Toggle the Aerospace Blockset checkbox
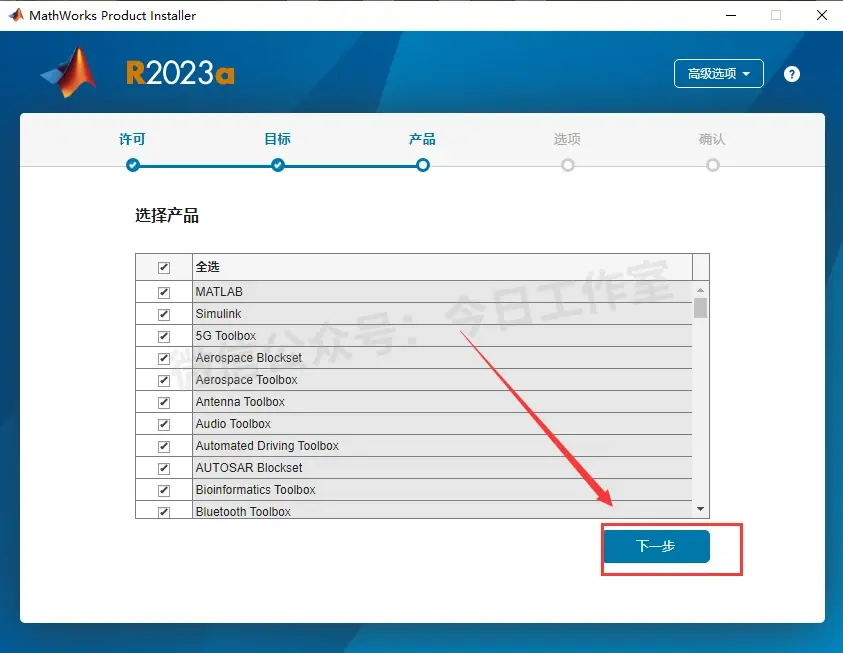Screen dimensions: 843x653 tap(164, 358)
